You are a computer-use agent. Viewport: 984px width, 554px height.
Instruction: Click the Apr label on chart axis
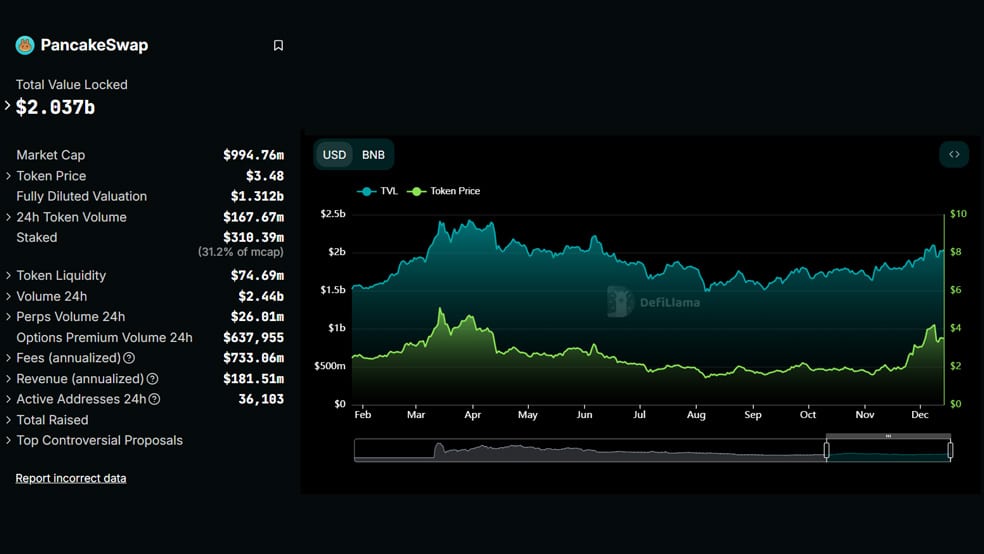[x=473, y=415]
